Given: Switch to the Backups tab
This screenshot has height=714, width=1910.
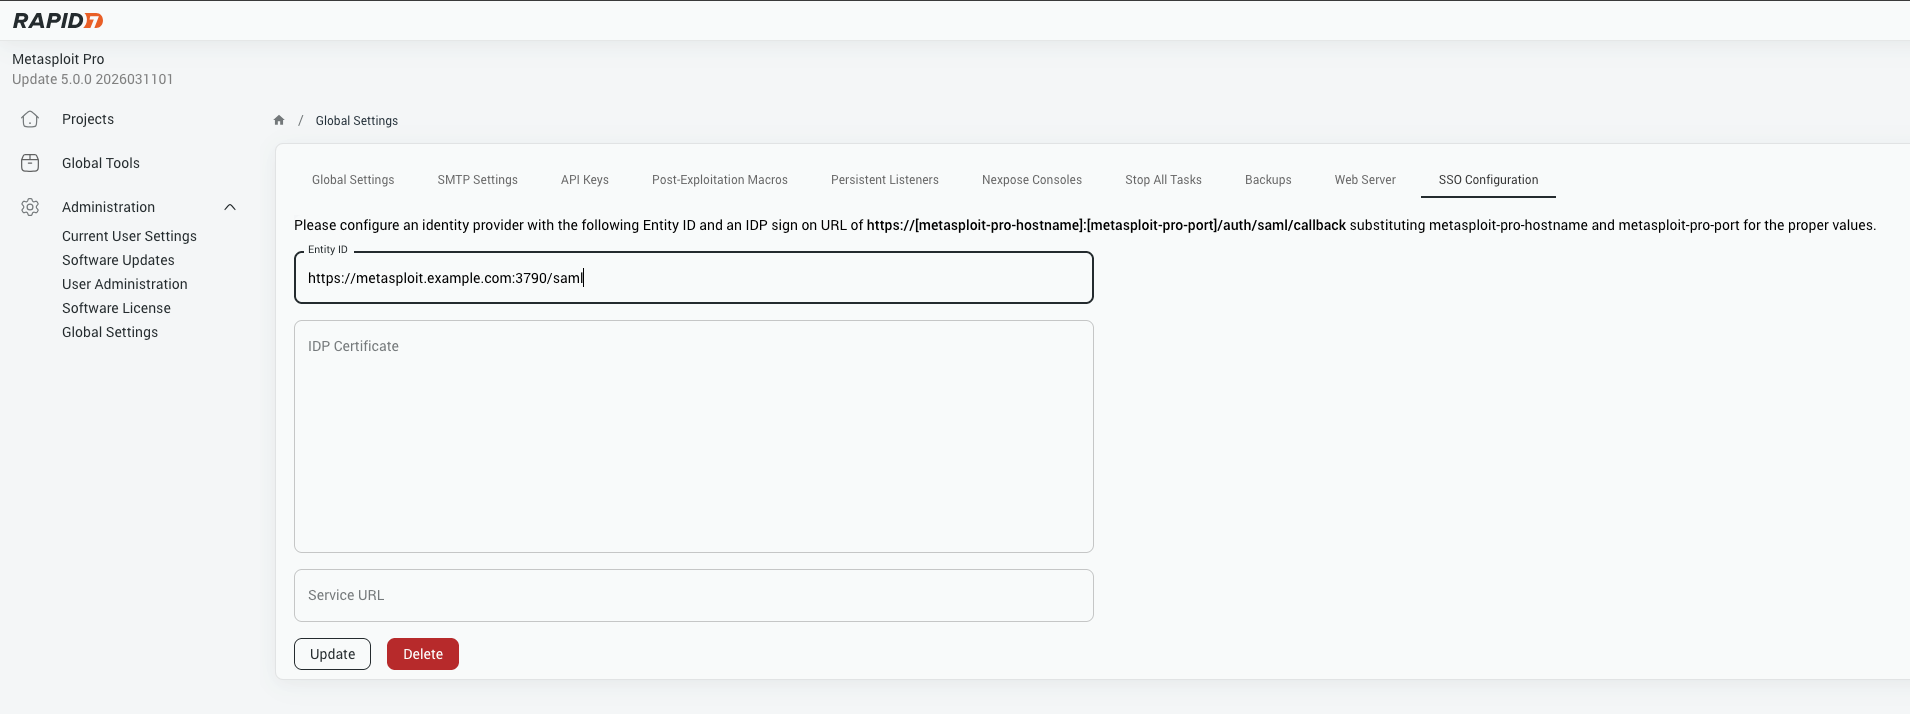Looking at the screenshot, I should 1267,180.
